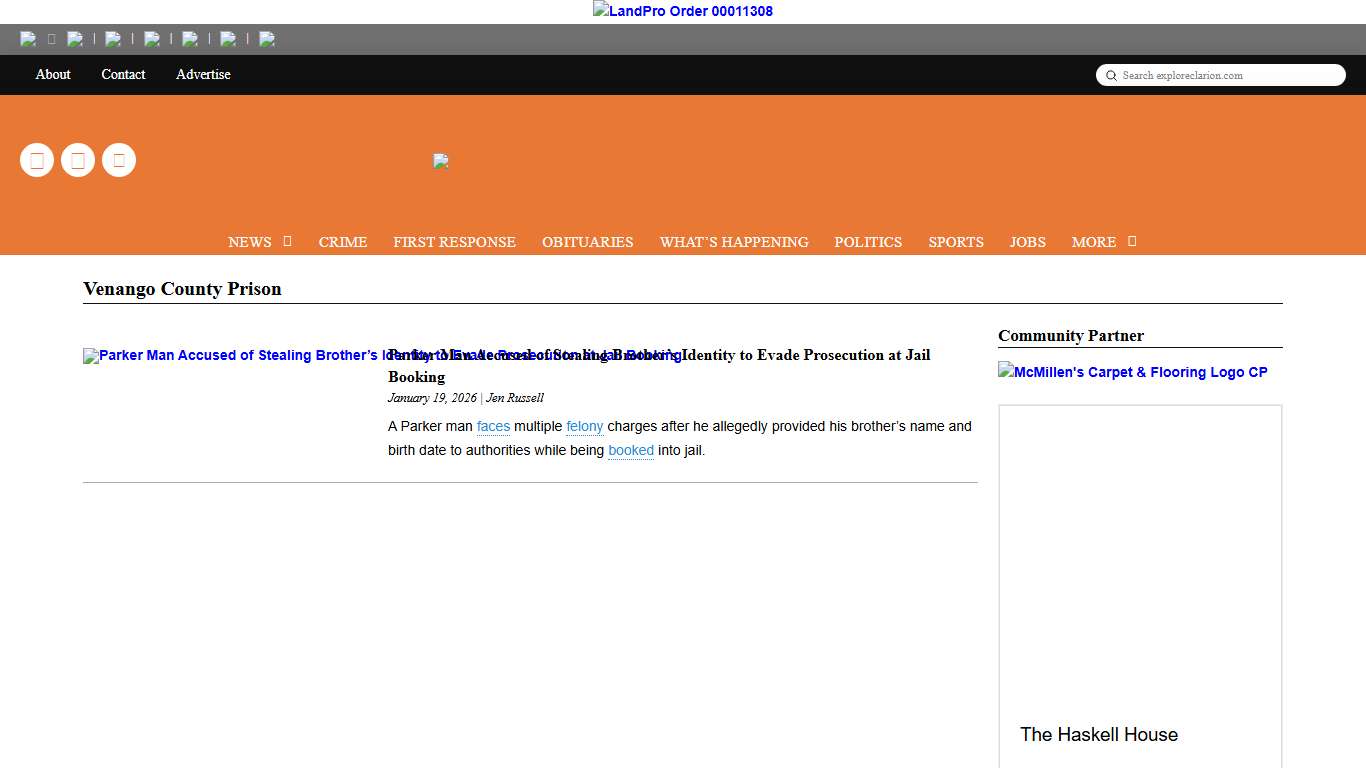Click the middle circular social icon in the orange header
The image size is (1366, 768).
point(78,160)
